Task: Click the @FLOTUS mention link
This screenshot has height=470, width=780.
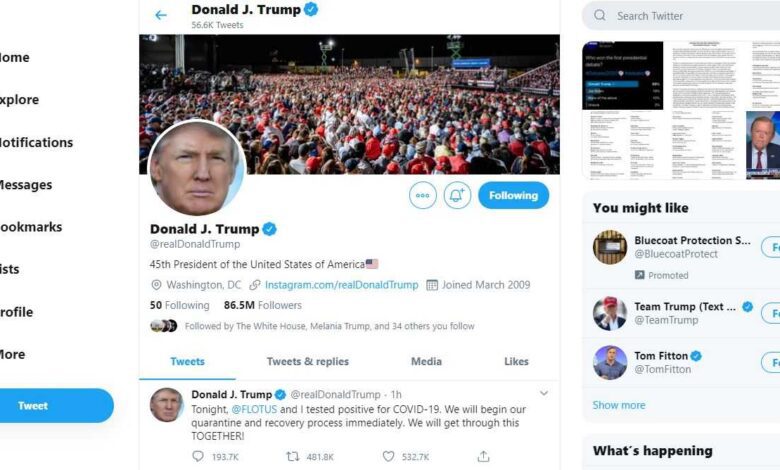Action: (x=254, y=409)
